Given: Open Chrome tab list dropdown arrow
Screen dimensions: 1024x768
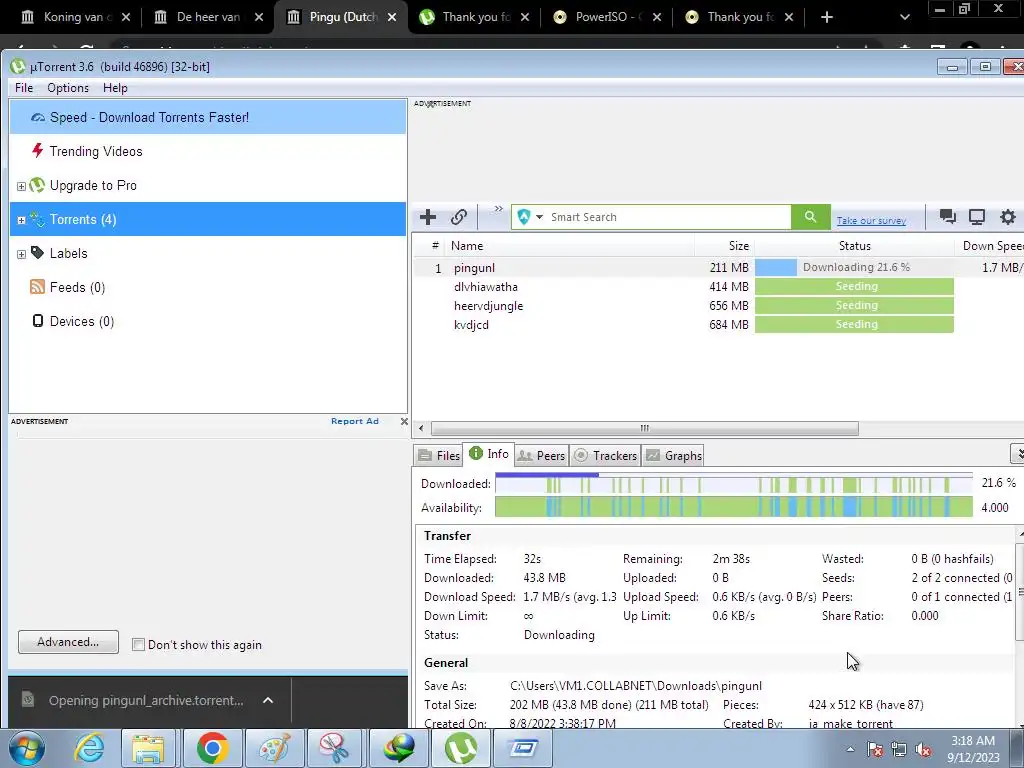Looking at the screenshot, I should click(904, 17).
